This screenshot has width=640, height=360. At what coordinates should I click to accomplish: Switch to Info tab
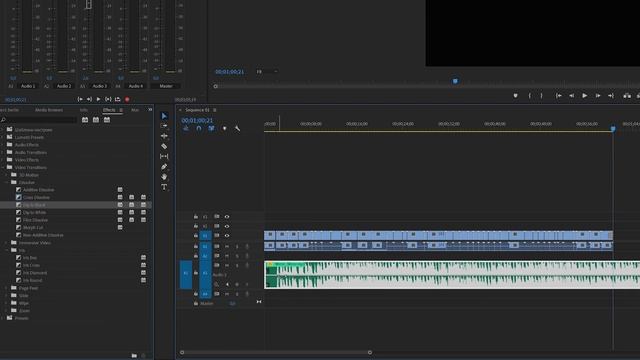point(84,110)
